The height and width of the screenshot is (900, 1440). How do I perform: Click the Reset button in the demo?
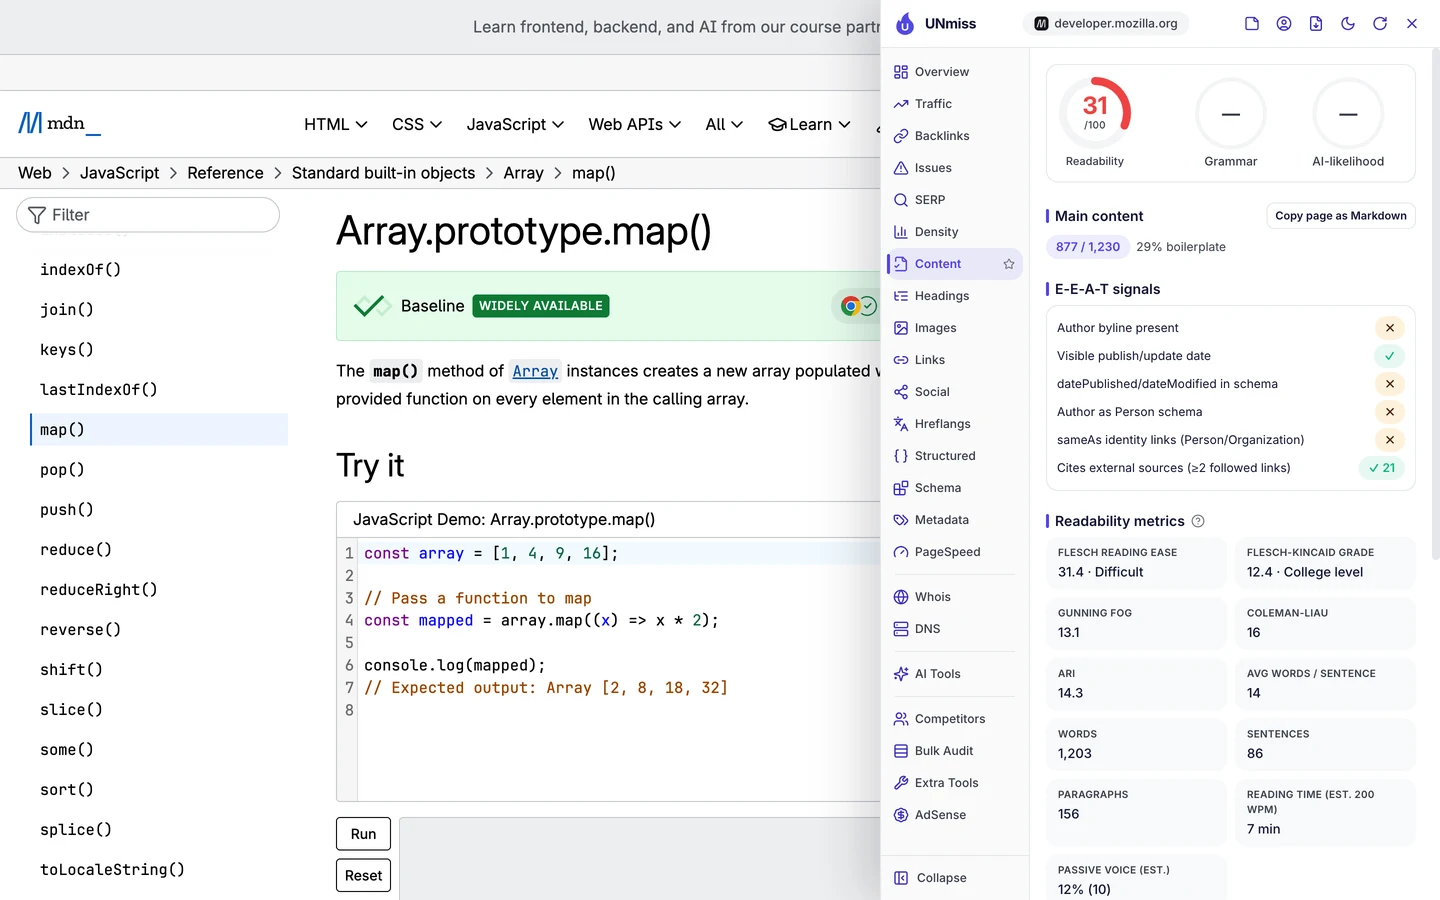coord(363,876)
